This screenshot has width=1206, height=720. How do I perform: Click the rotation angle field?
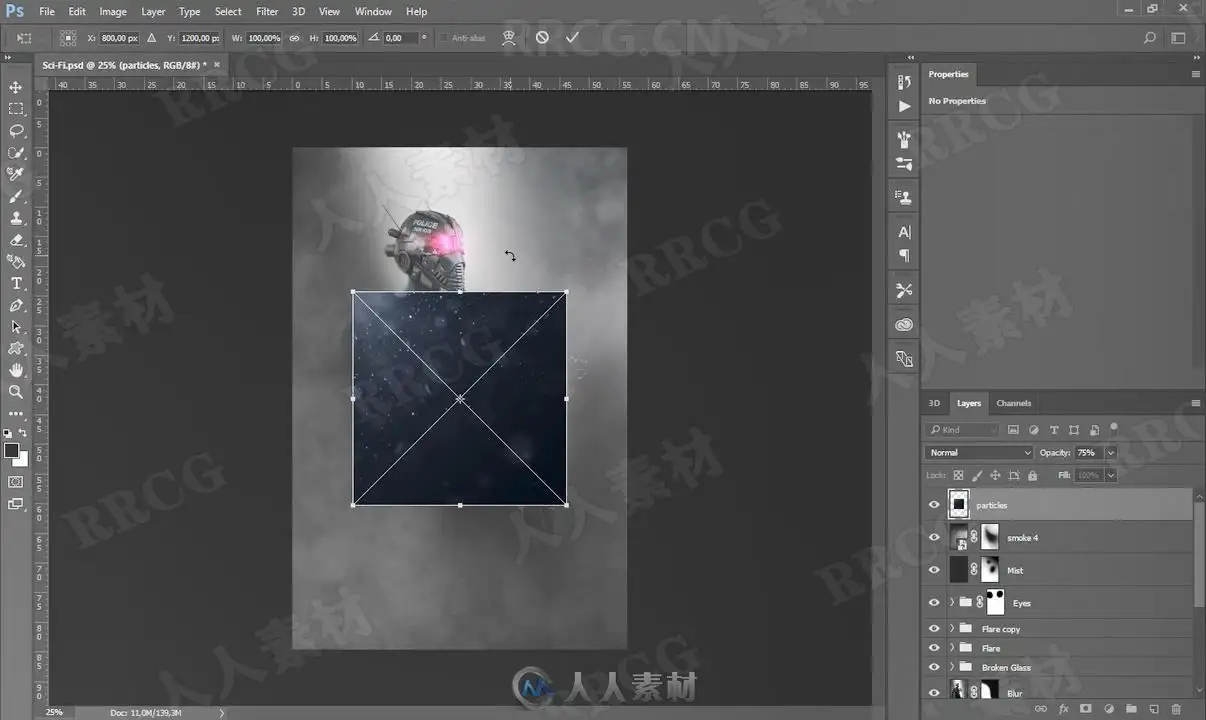click(399, 38)
